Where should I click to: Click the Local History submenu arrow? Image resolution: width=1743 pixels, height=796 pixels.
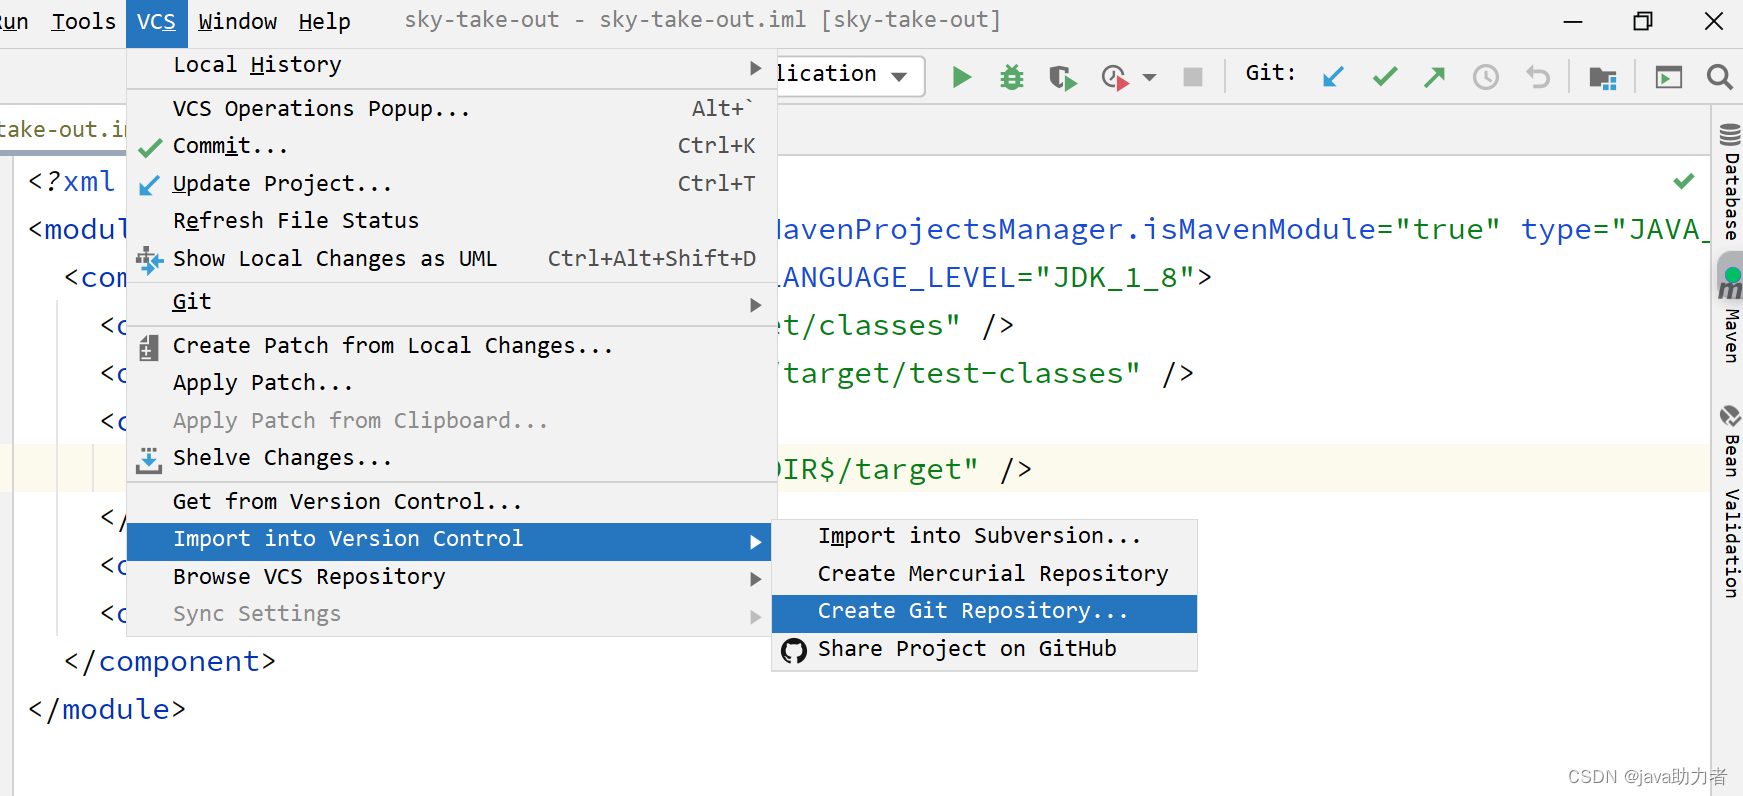pos(756,68)
